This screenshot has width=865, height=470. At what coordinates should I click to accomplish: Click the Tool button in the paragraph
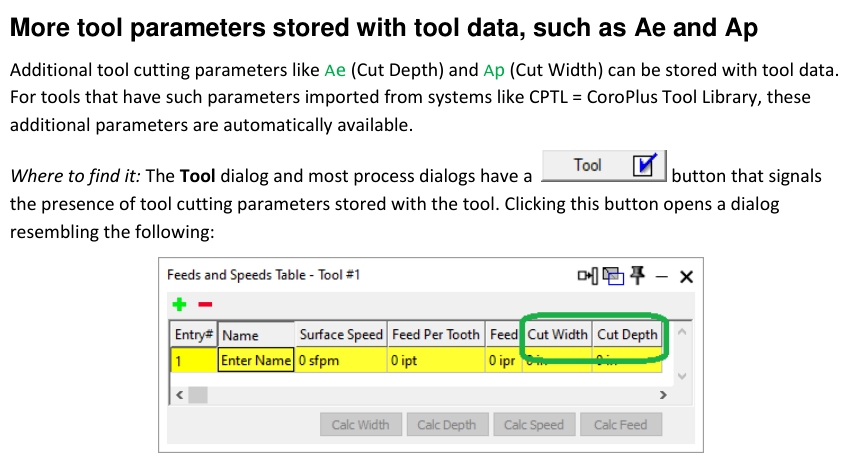pyautogui.click(x=604, y=165)
